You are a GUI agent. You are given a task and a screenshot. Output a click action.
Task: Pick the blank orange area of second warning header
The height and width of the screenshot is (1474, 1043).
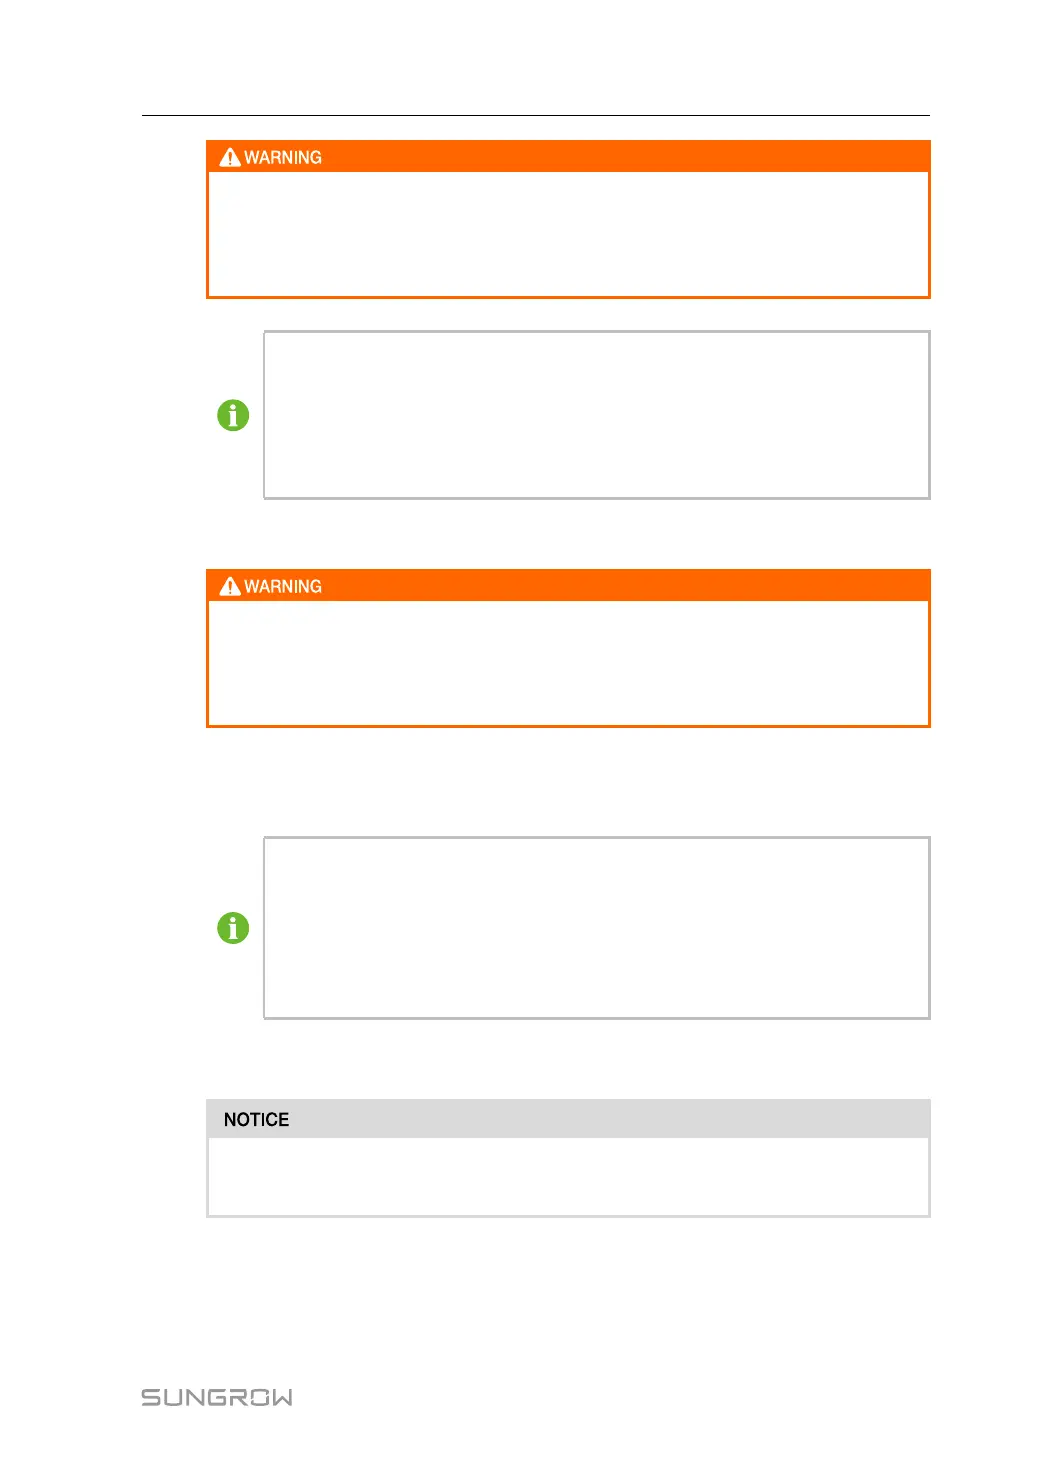[x=620, y=586]
